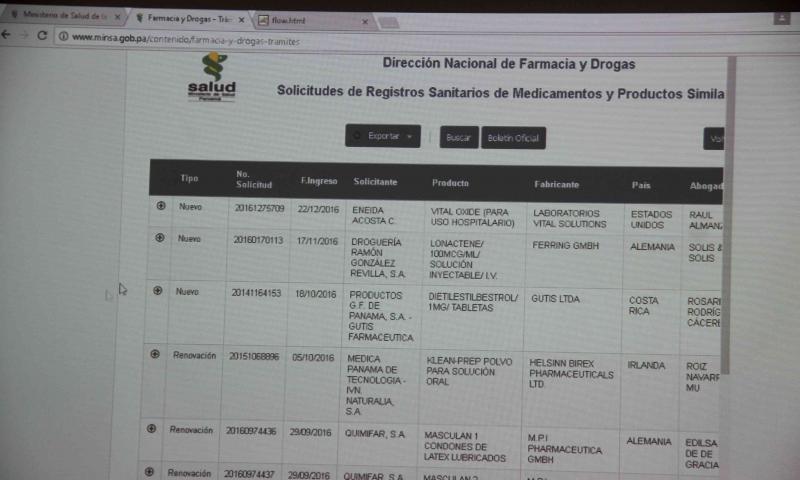The width and height of the screenshot is (800, 480).
Task: Close the Ministerio de Salud tab
Action: click(x=117, y=16)
